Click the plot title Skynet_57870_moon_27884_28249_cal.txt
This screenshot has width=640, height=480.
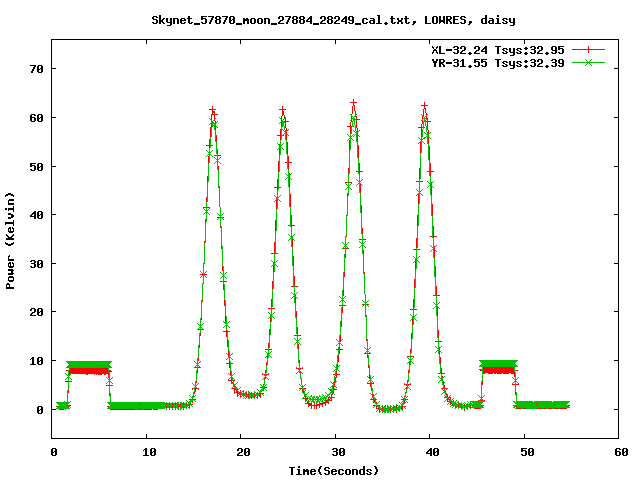coord(281,20)
